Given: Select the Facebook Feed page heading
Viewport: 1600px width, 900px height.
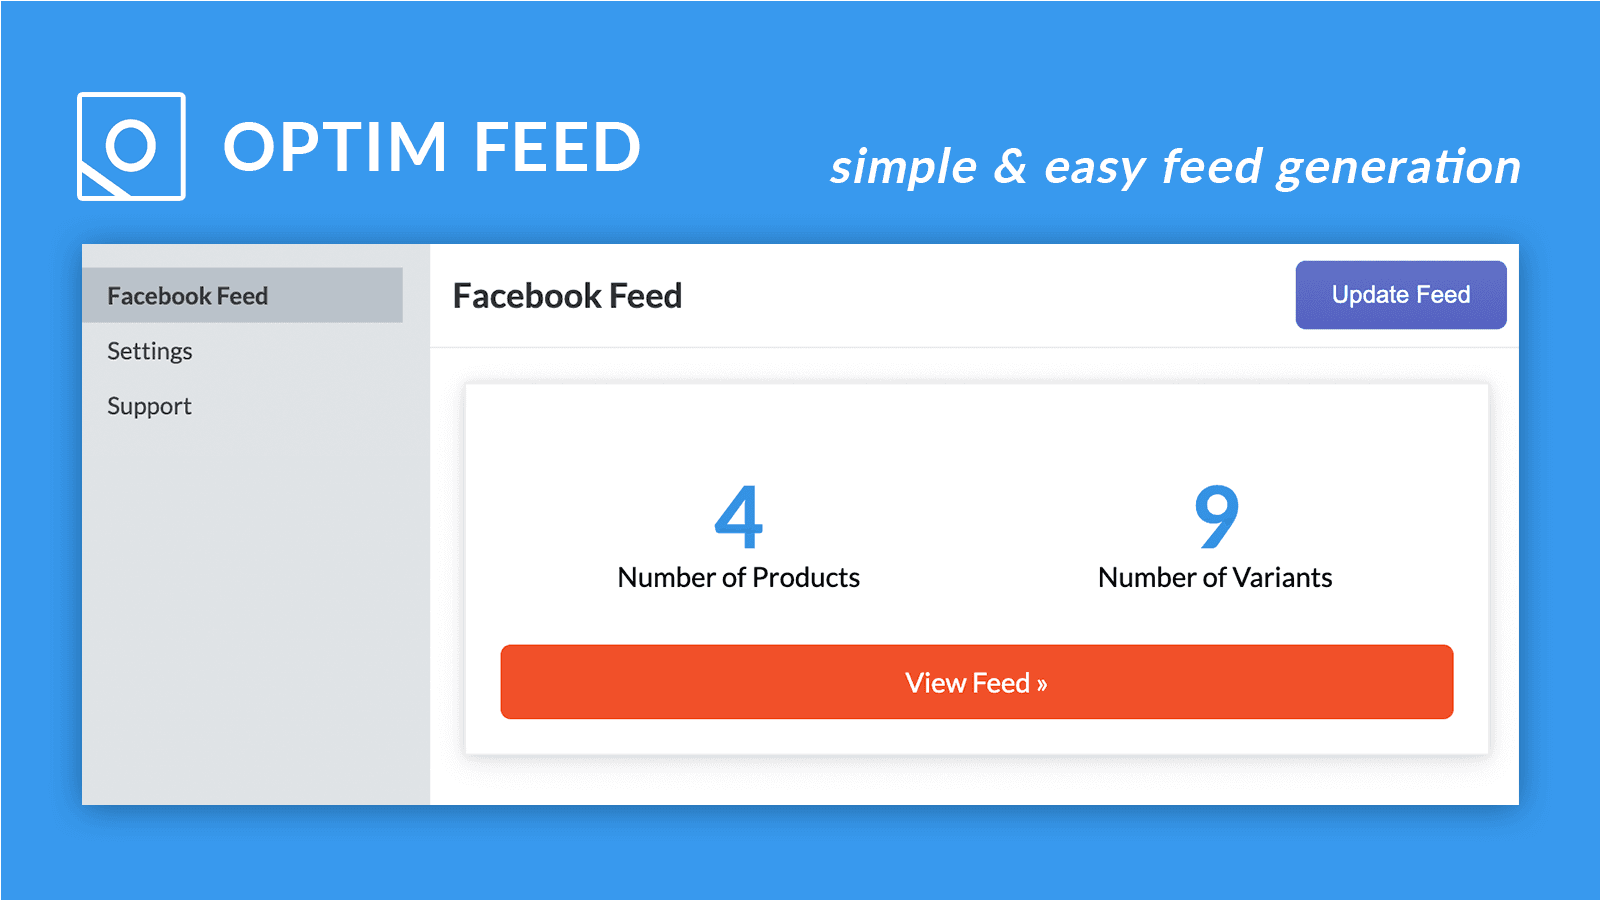Looking at the screenshot, I should [x=567, y=296].
